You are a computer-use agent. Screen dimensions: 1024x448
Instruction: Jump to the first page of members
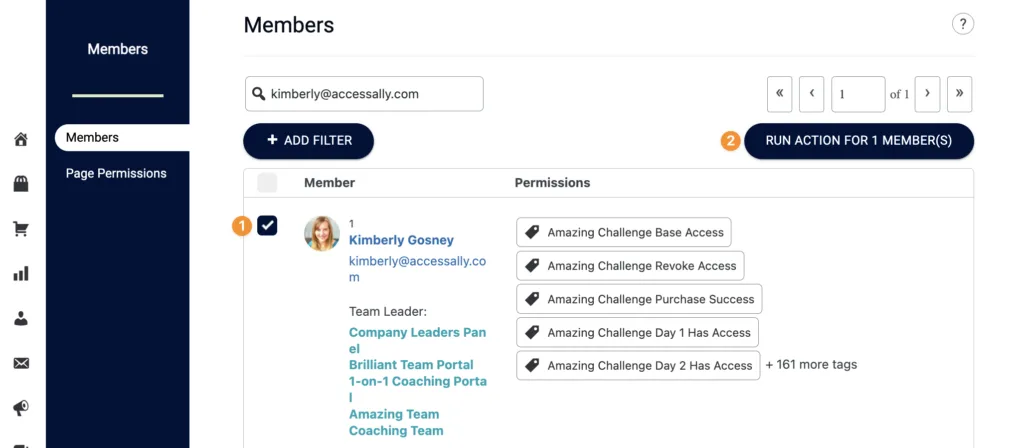pyautogui.click(x=779, y=94)
